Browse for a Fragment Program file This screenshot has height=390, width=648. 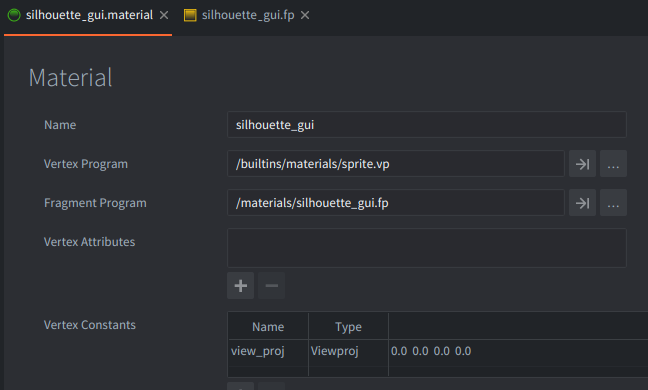tap(613, 203)
